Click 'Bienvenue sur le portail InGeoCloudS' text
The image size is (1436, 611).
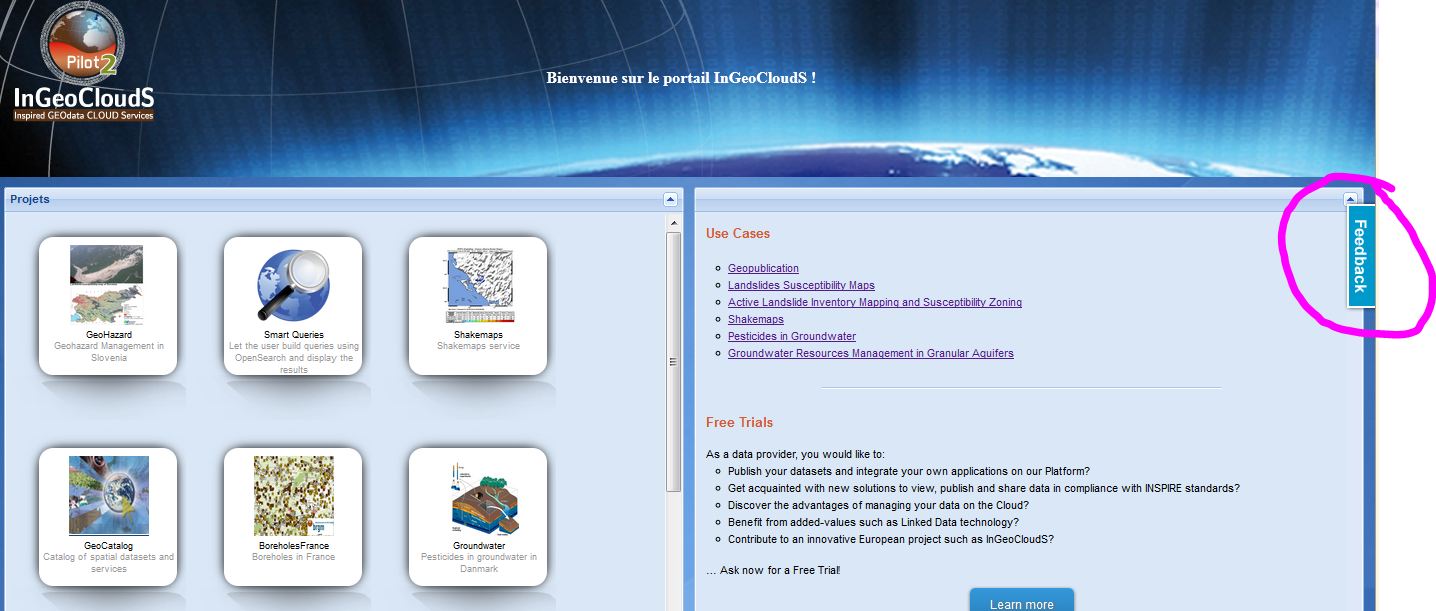pos(681,77)
